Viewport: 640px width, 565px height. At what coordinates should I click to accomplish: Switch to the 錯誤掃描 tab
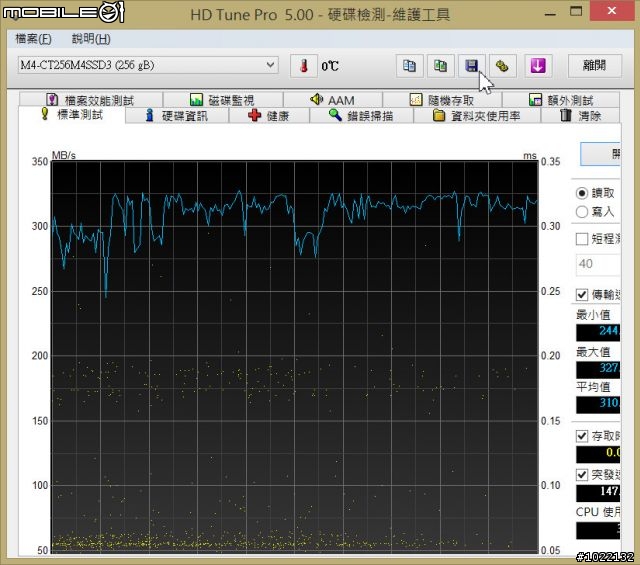click(361, 116)
